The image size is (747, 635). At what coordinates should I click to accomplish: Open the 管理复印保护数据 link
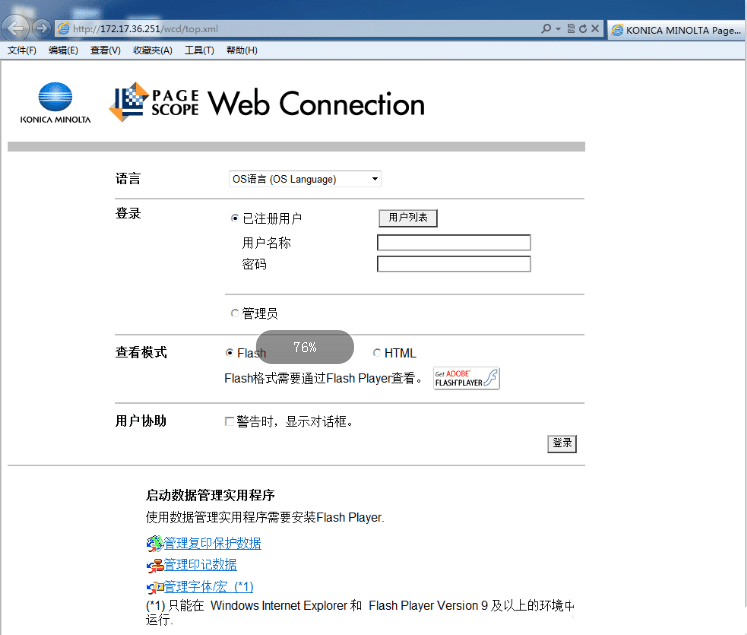[x=212, y=543]
